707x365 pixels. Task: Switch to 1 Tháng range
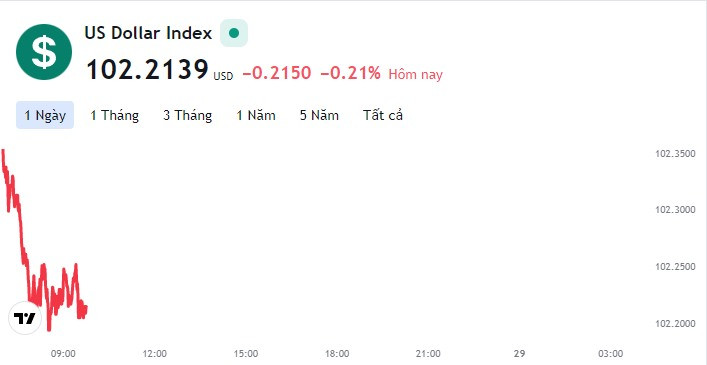[x=115, y=115]
